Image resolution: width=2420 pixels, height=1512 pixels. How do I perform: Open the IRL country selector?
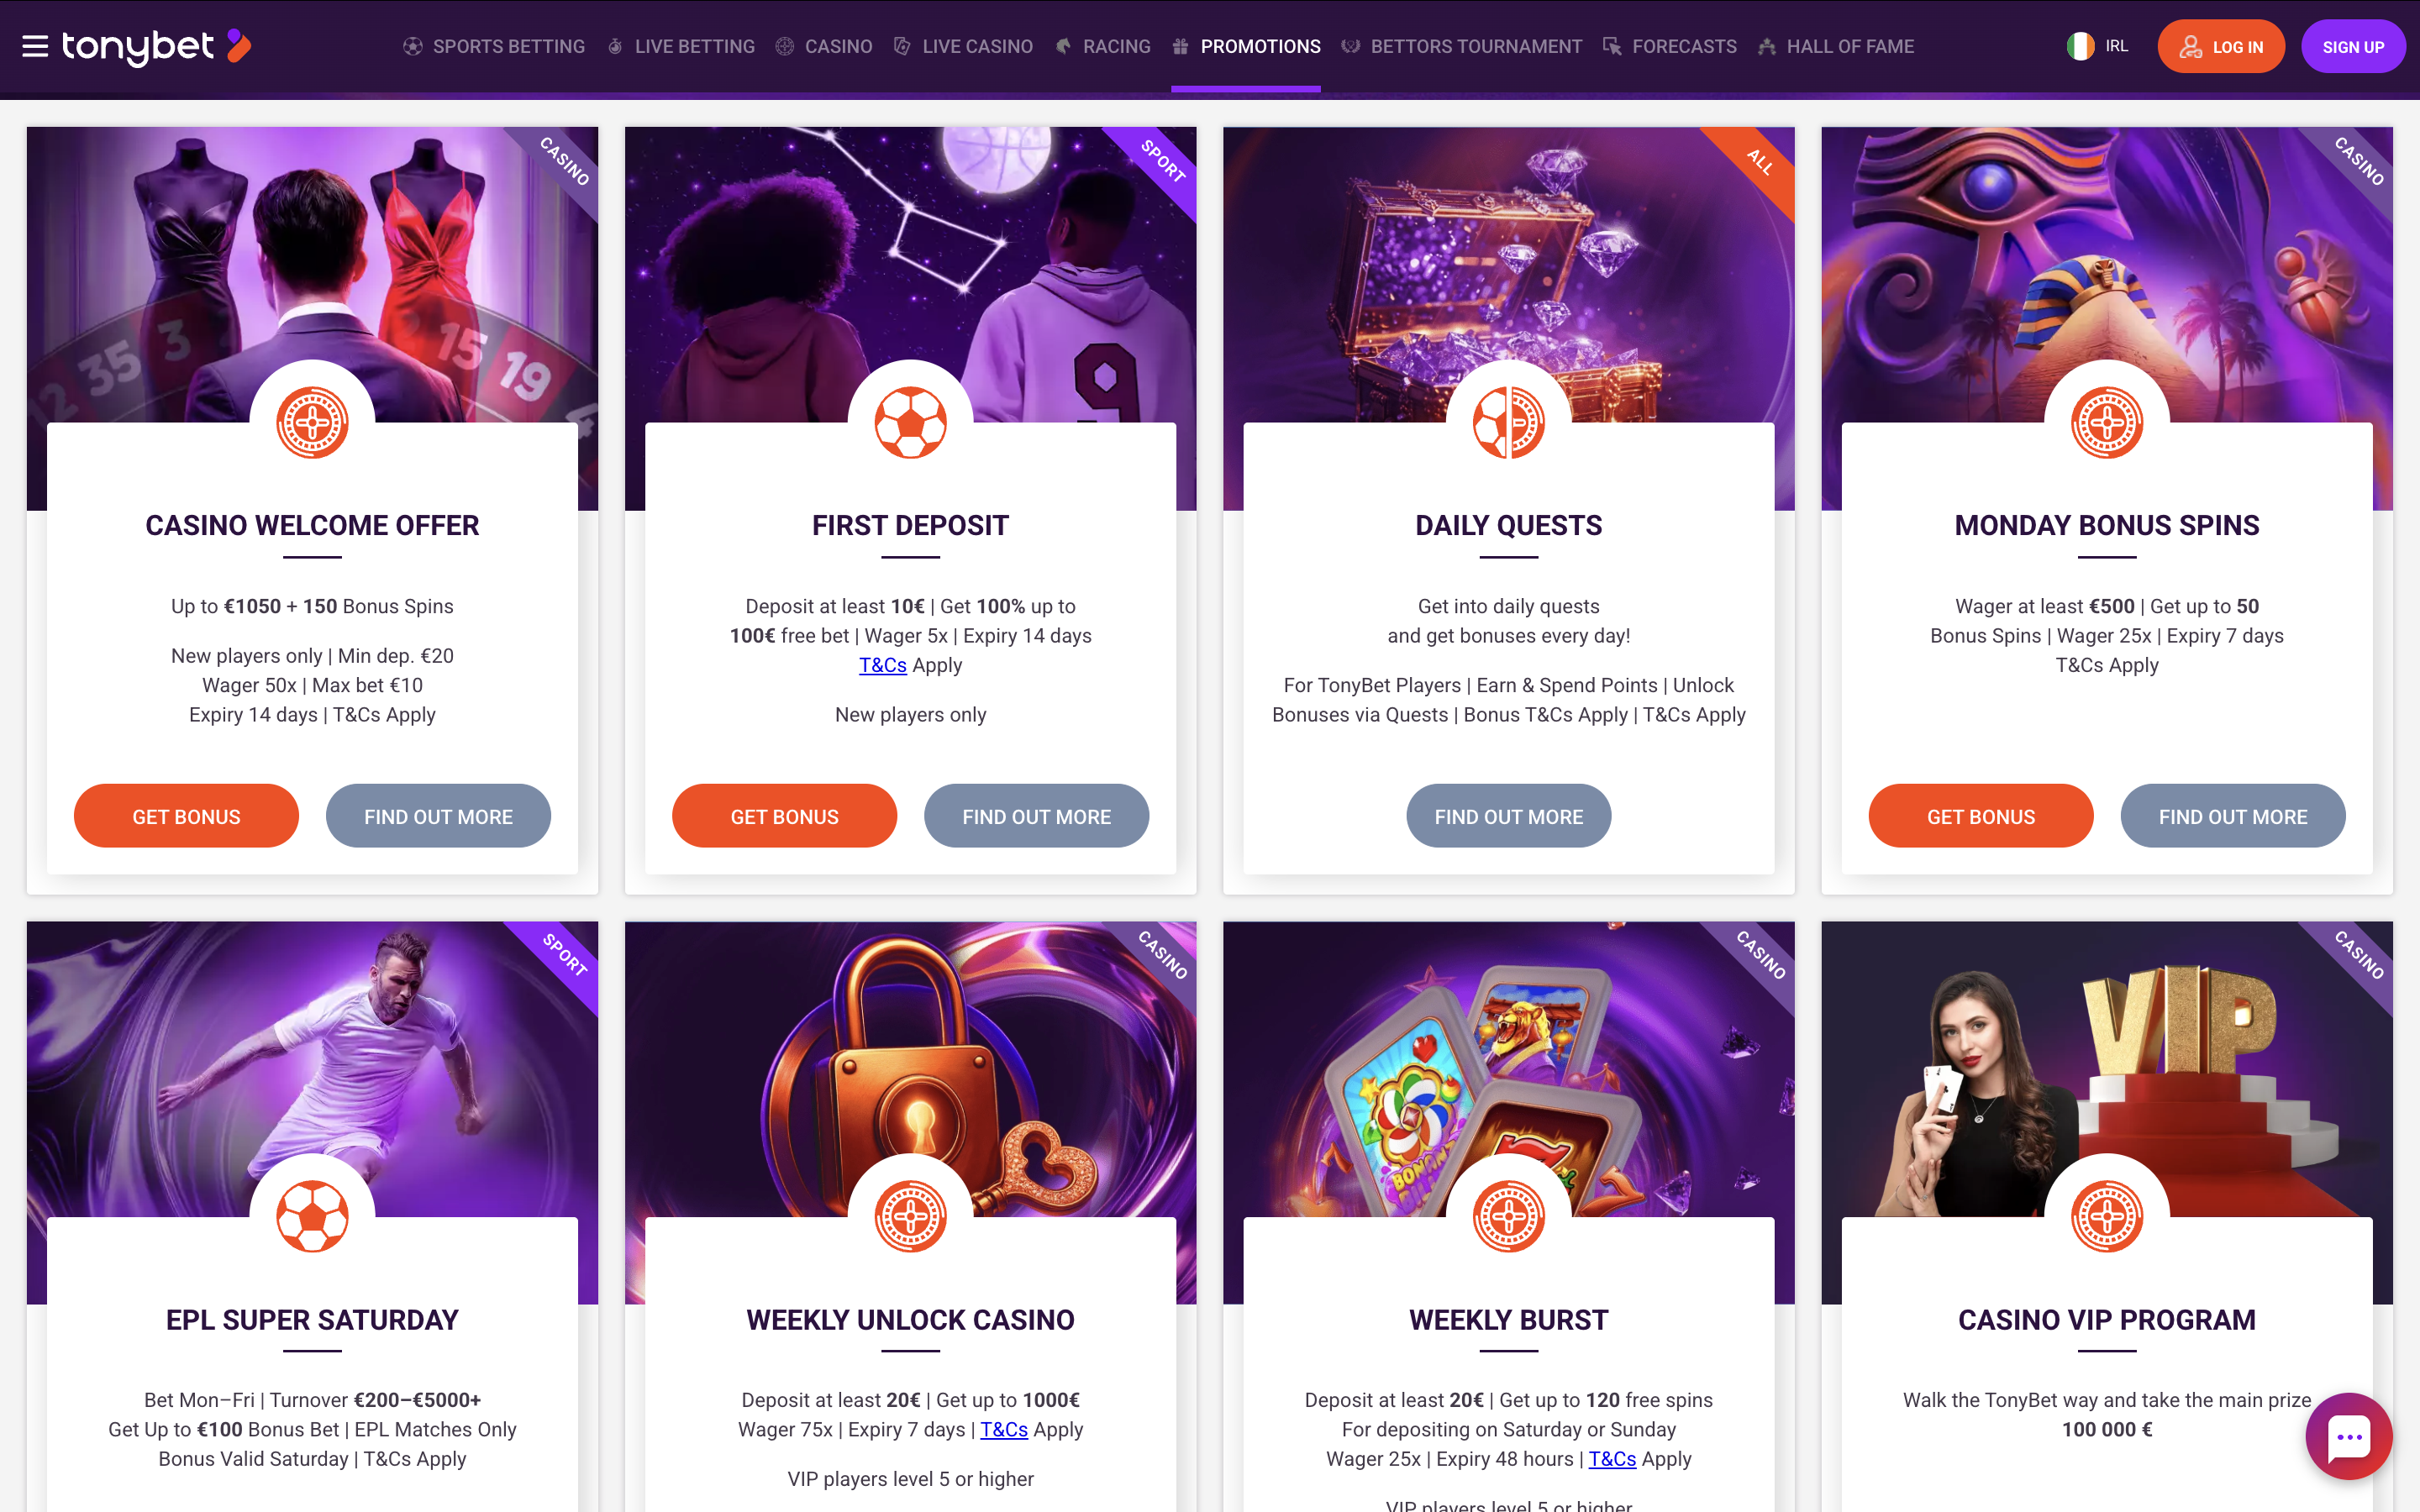point(2098,46)
